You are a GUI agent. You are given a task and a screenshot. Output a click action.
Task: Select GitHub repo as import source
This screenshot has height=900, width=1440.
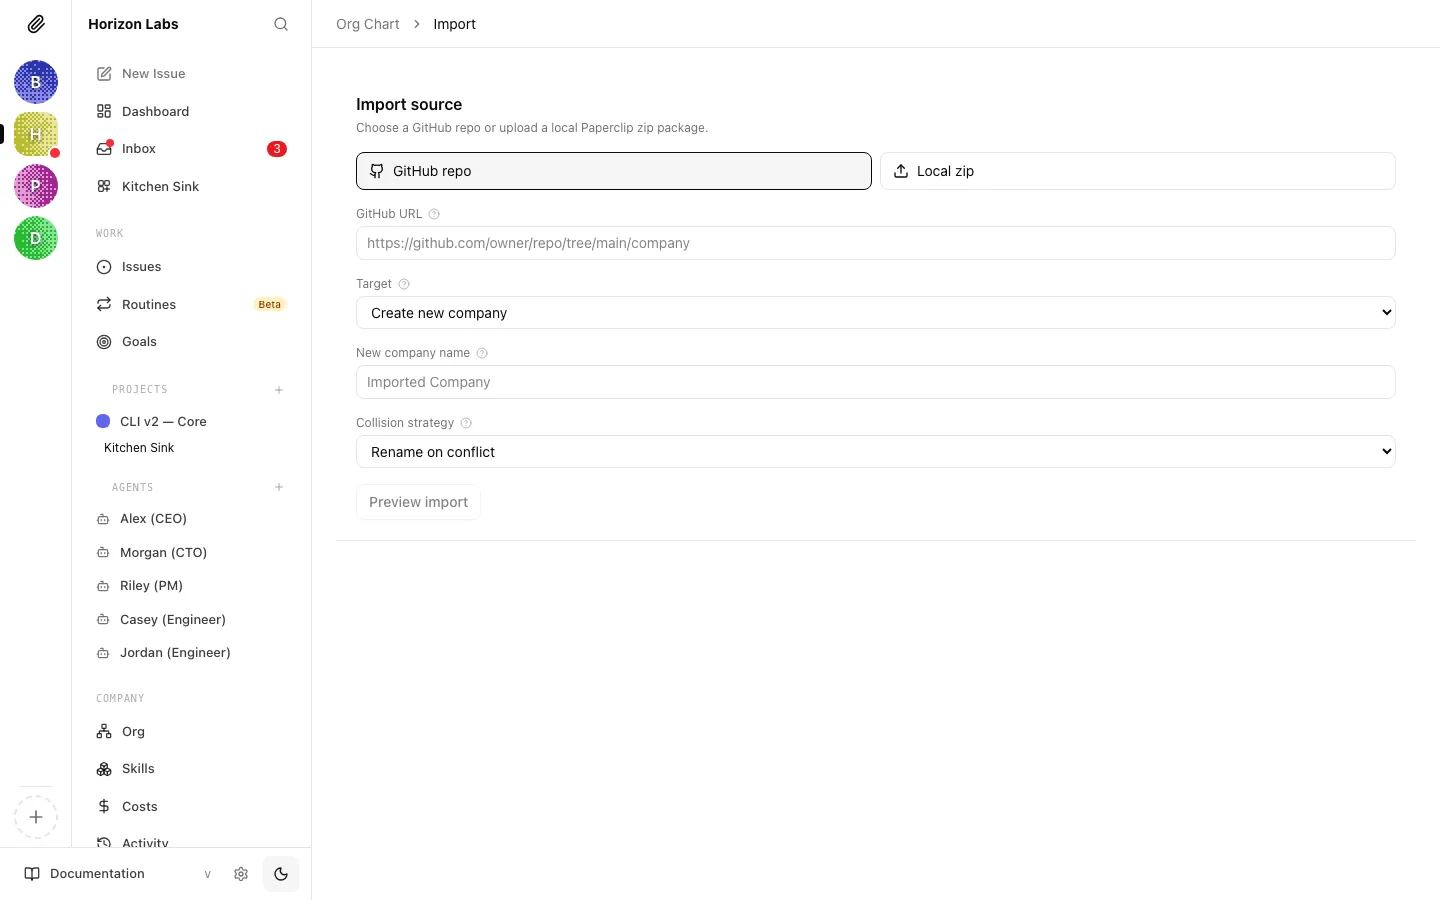tap(614, 171)
